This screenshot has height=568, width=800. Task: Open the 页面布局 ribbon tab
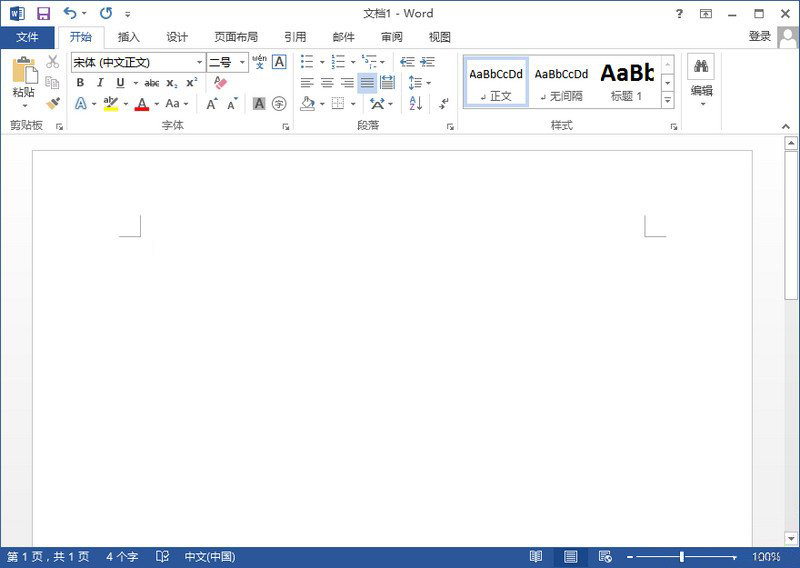[236, 37]
